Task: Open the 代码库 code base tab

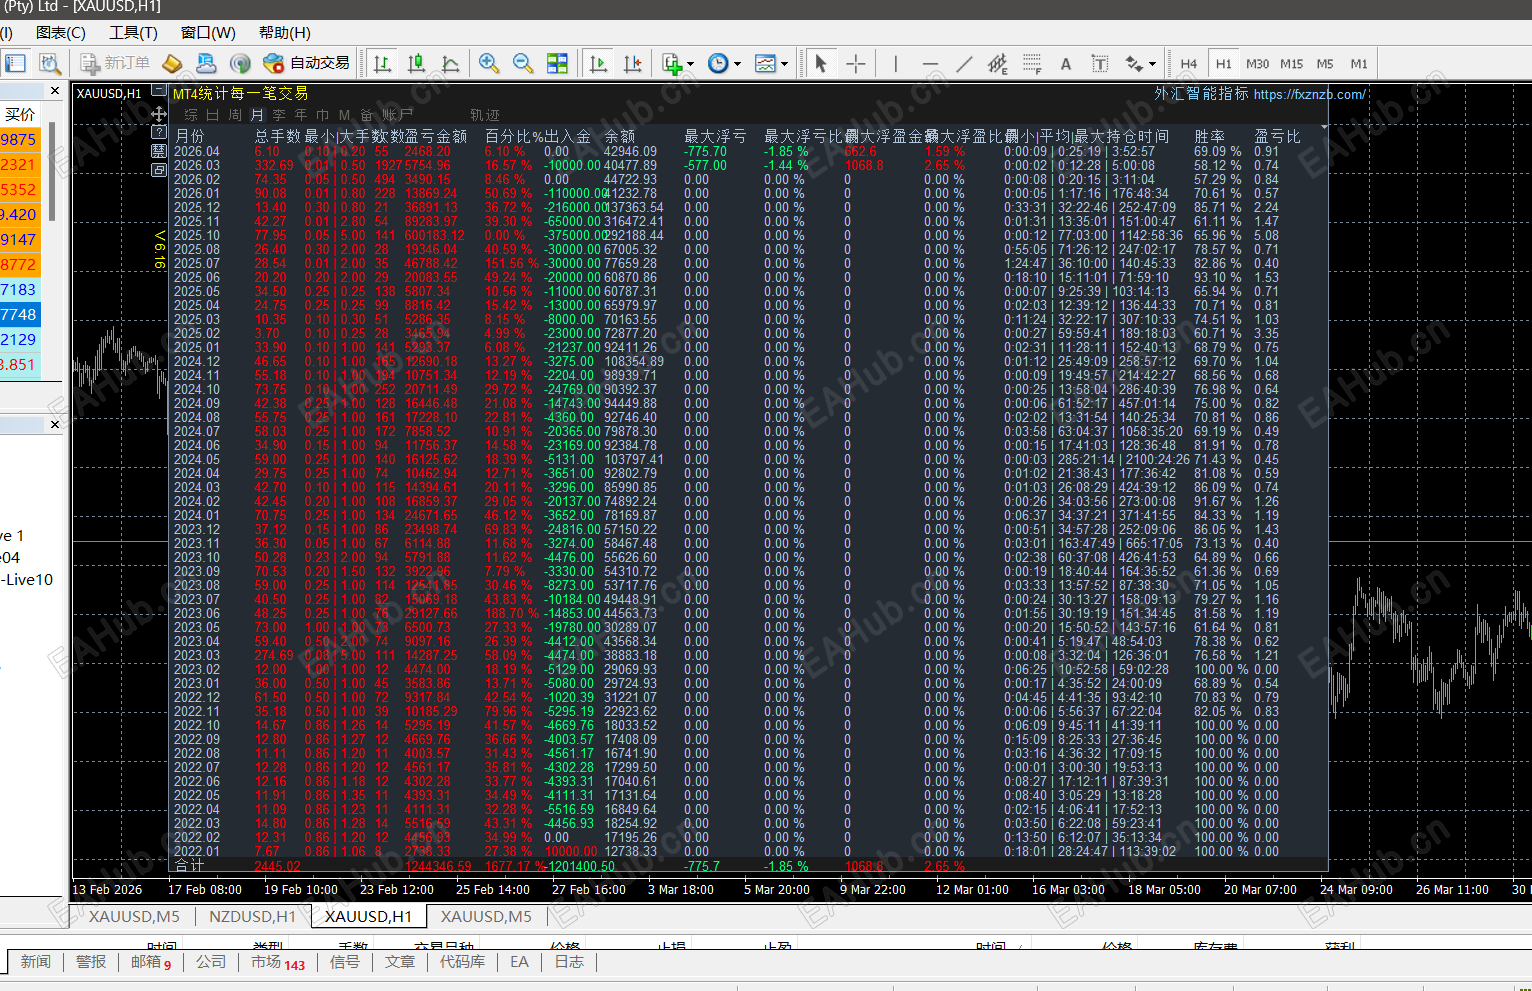Action: click(x=462, y=962)
